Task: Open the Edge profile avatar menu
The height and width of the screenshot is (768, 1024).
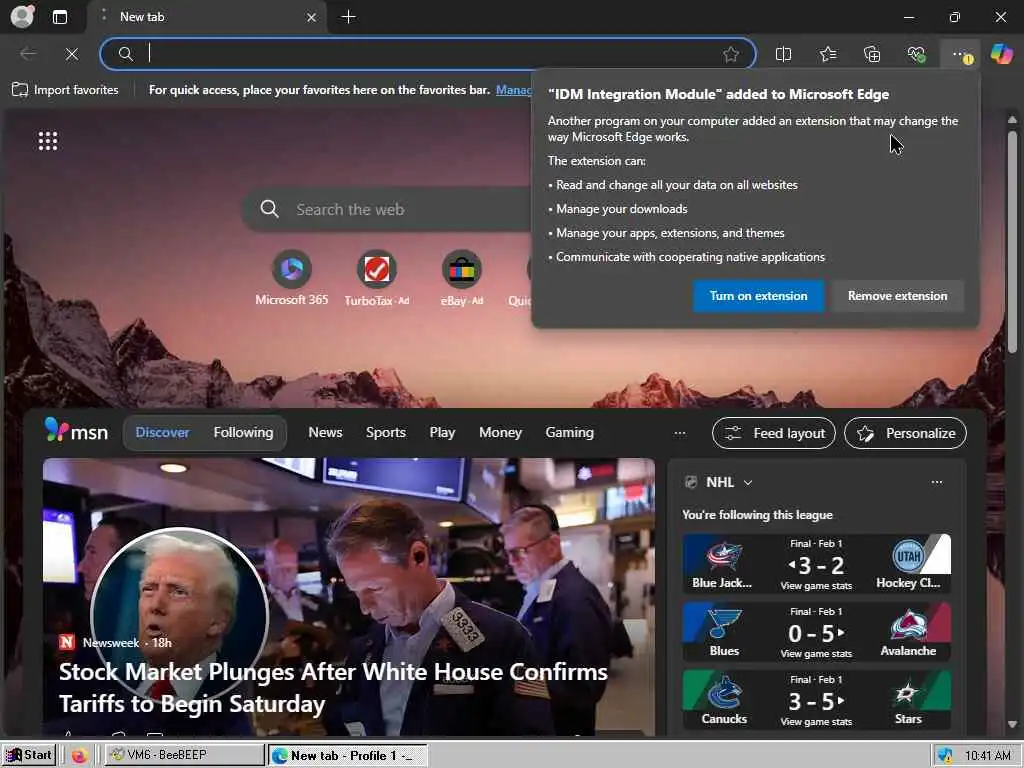Action: [x=23, y=16]
